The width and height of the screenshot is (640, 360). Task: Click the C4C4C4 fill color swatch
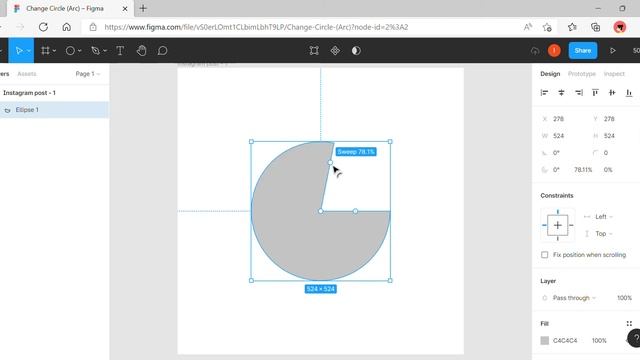[x=544, y=340]
